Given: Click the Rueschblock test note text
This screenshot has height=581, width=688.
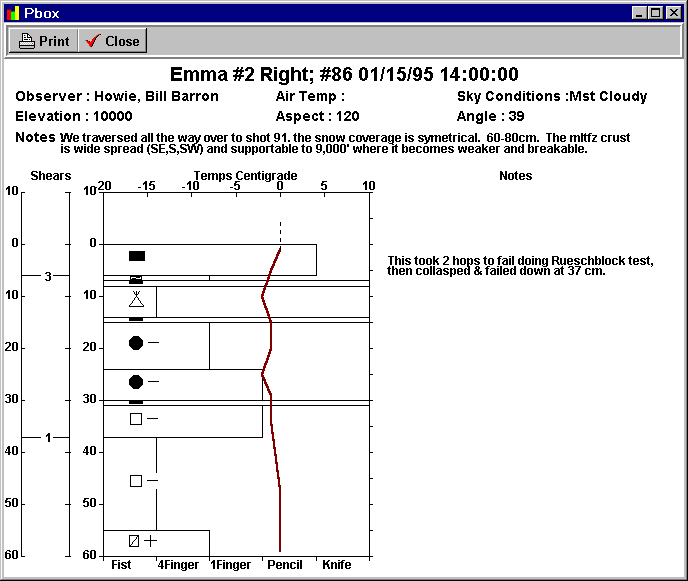Looking at the screenshot, I should [x=520, y=265].
